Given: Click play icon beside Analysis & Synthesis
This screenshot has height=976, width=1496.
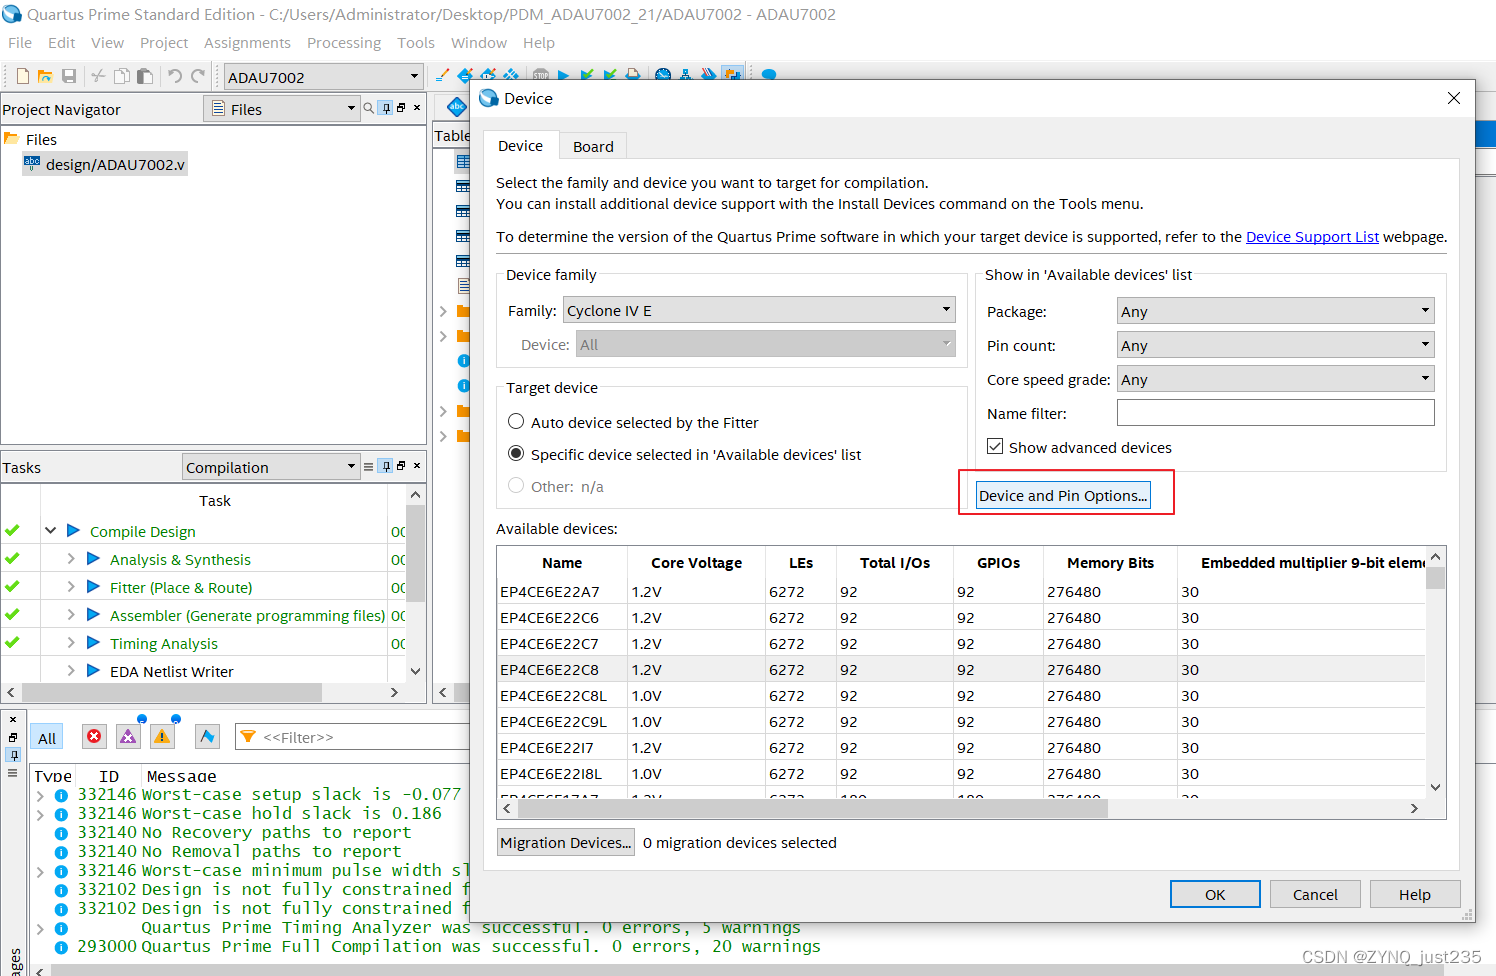Looking at the screenshot, I should [x=93, y=558].
